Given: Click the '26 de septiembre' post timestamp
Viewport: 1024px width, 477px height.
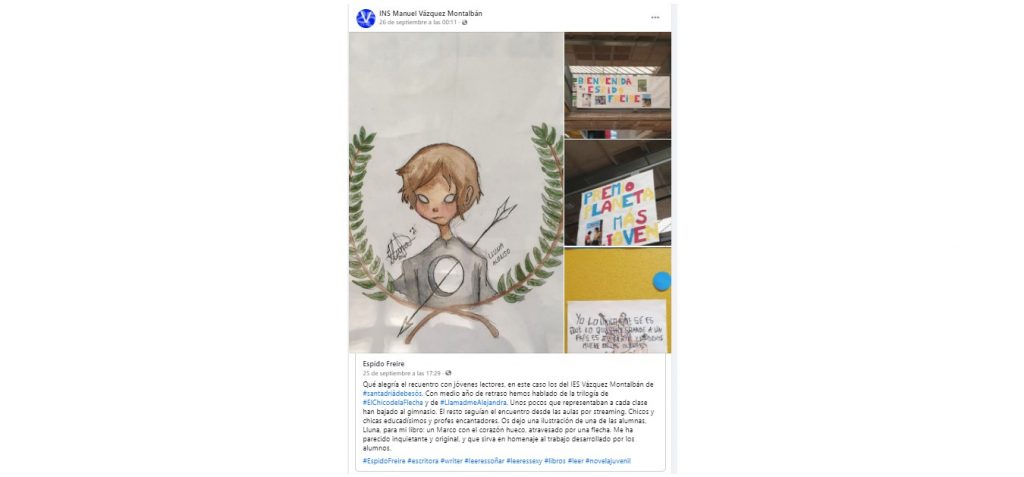Looking at the screenshot, I should click(419, 22).
